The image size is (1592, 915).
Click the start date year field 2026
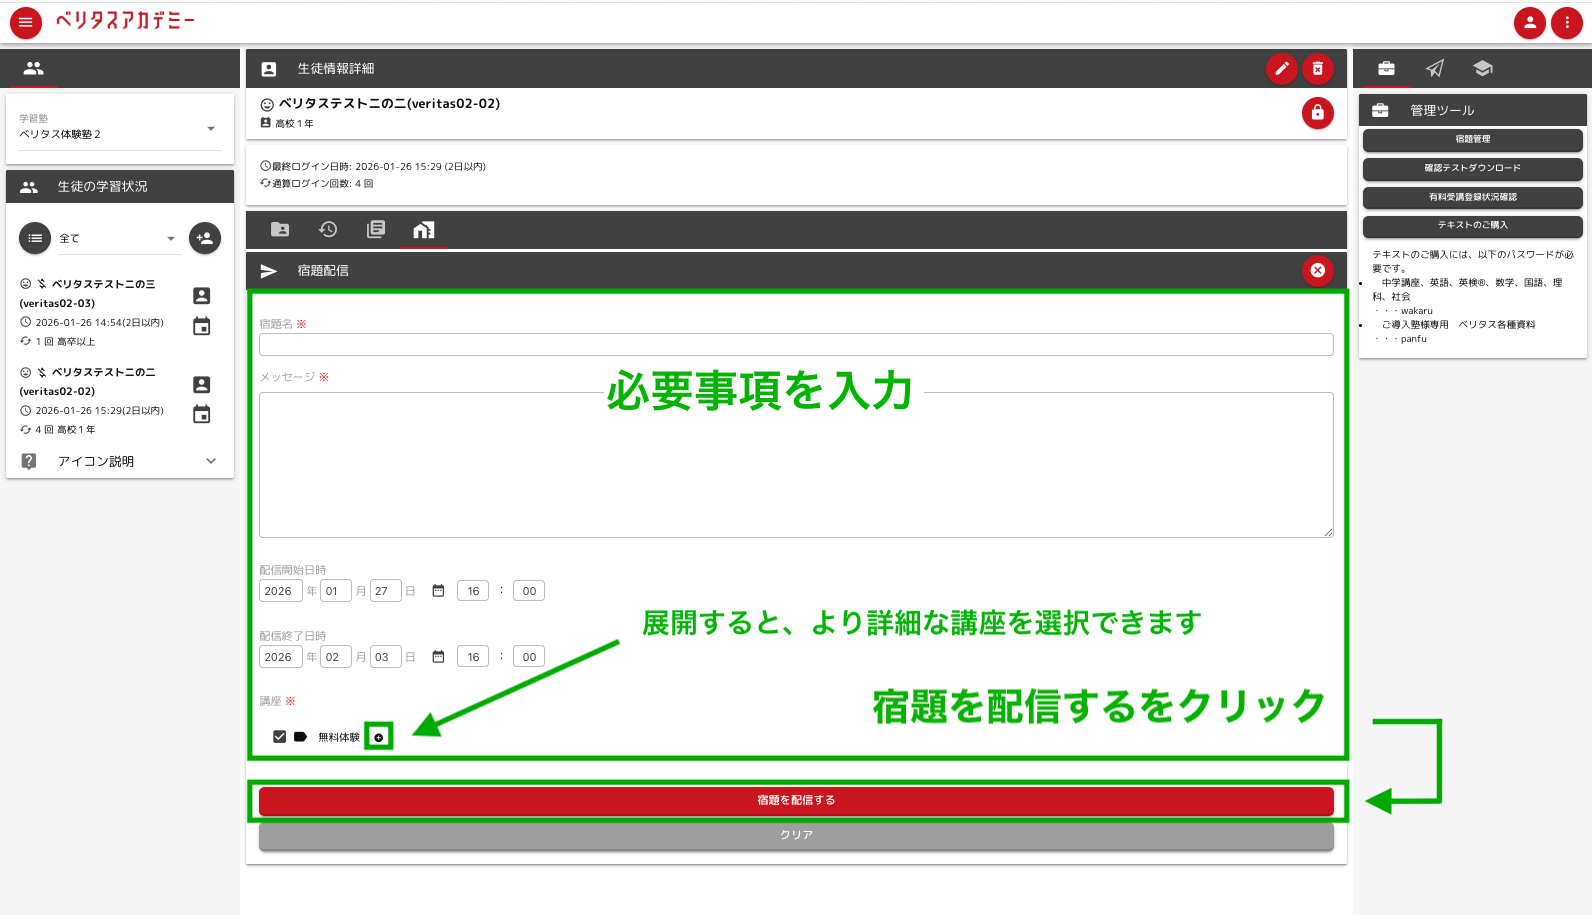coord(280,591)
